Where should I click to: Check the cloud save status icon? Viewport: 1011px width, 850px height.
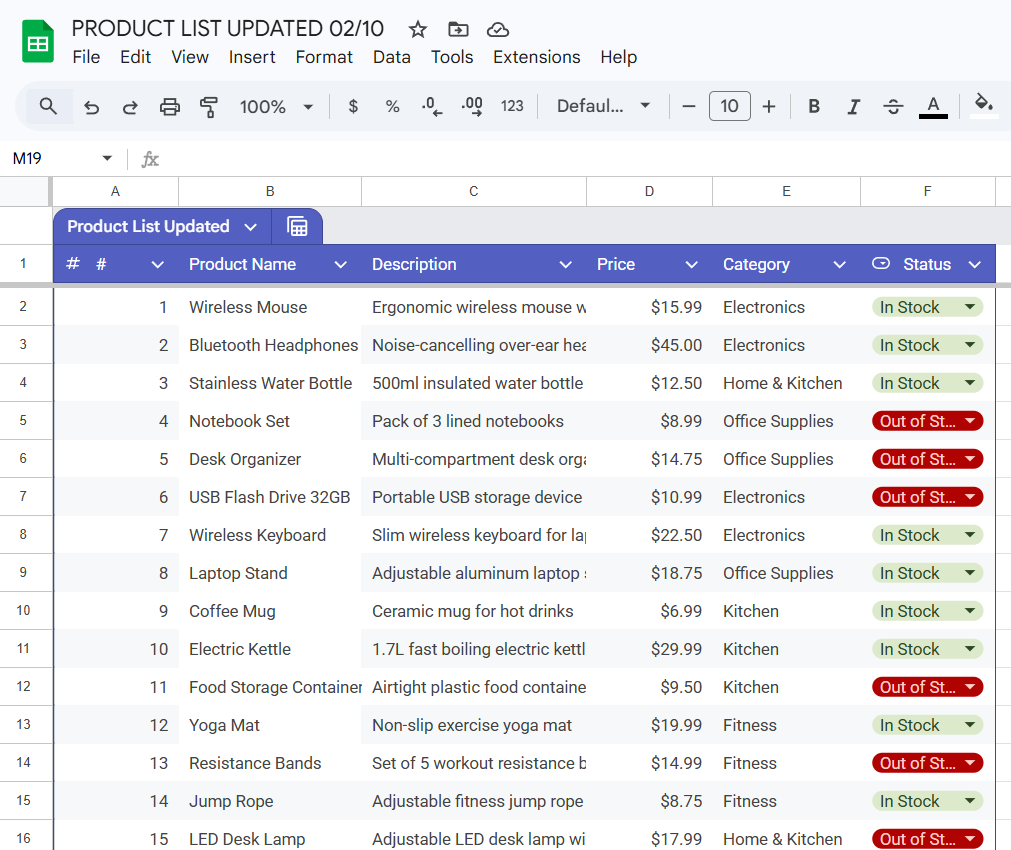click(498, 30)
